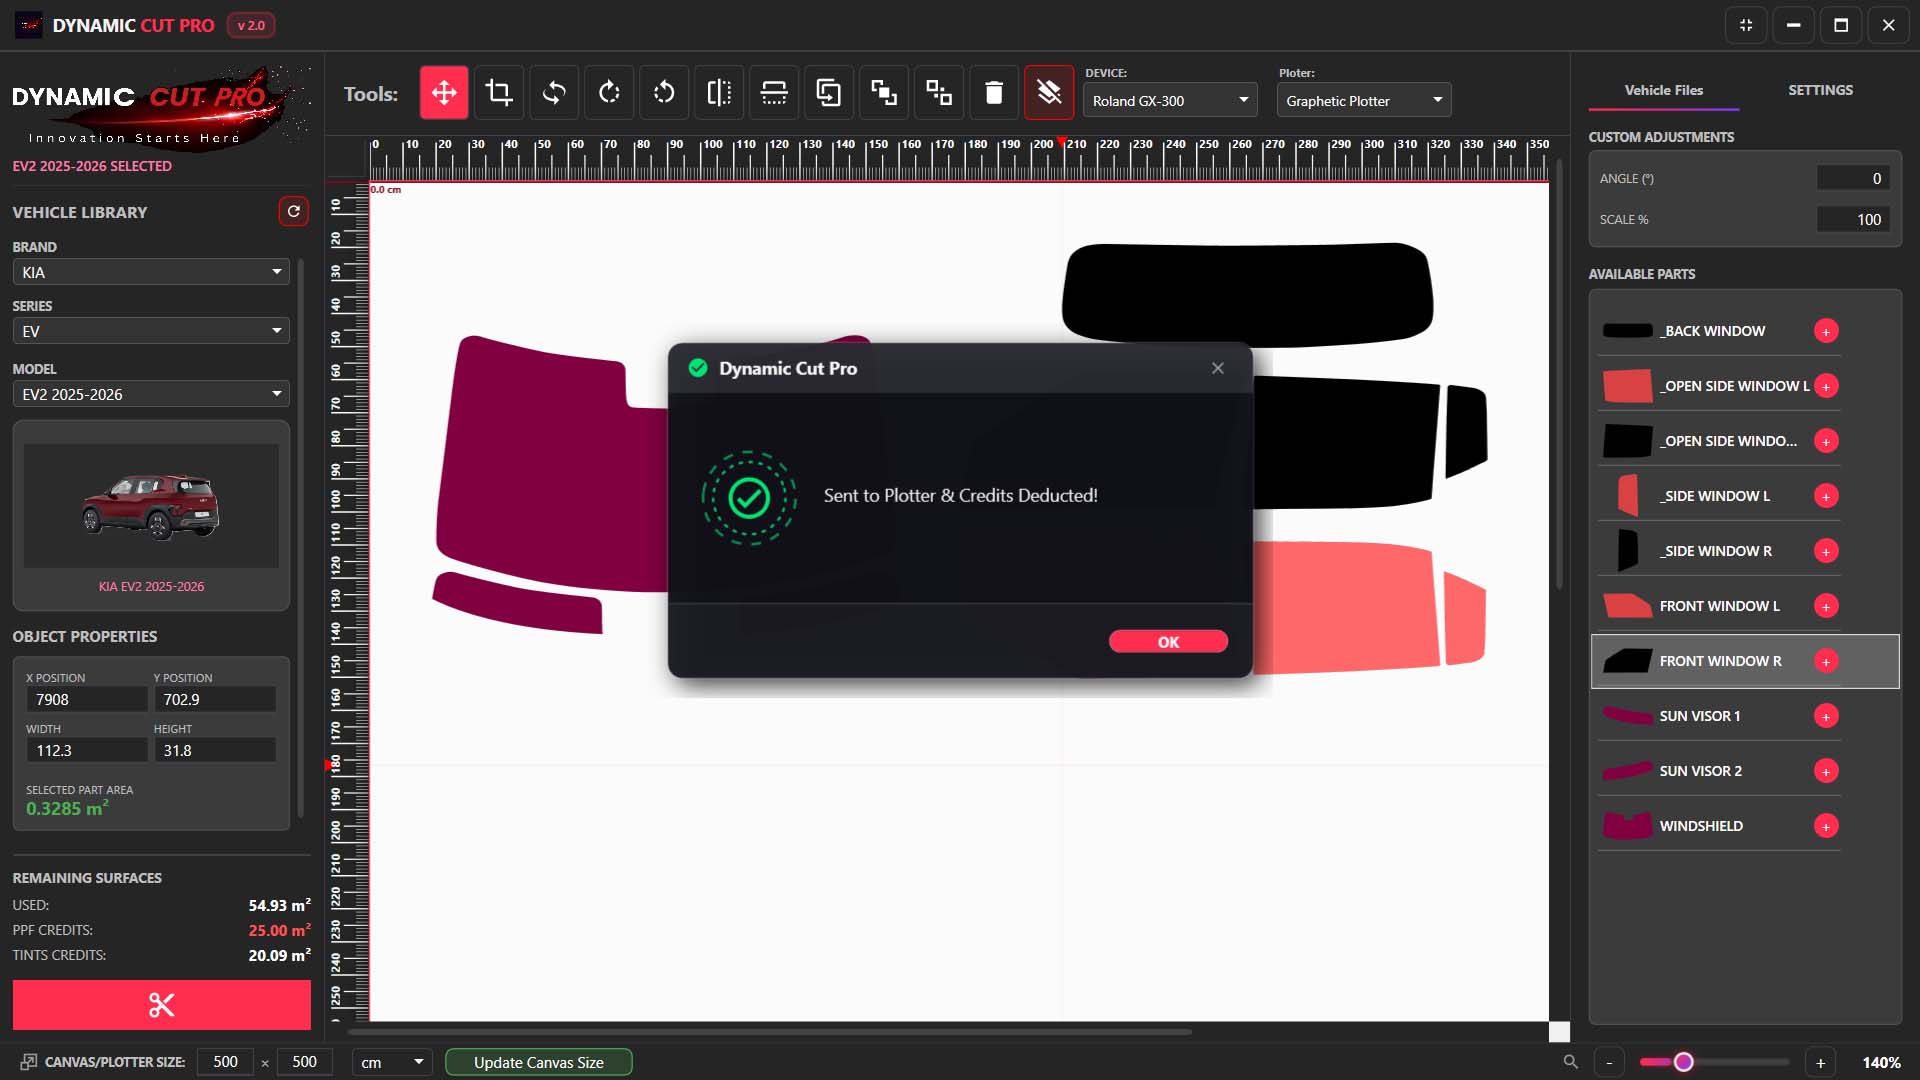Add WINDSHIELD part with plus icon
Image resolution: width=1920 pixels, height=1080 pixels.
(x=1826, y=826)
